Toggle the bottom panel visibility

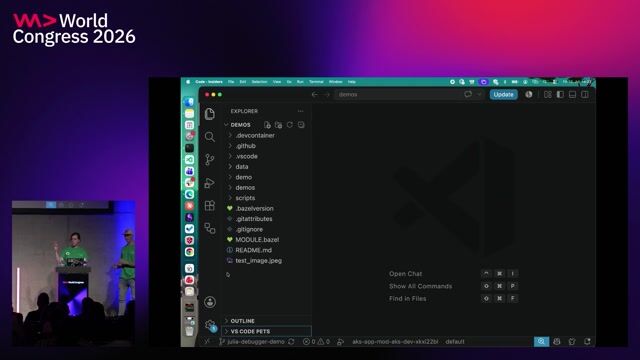[x=573, y=94]
